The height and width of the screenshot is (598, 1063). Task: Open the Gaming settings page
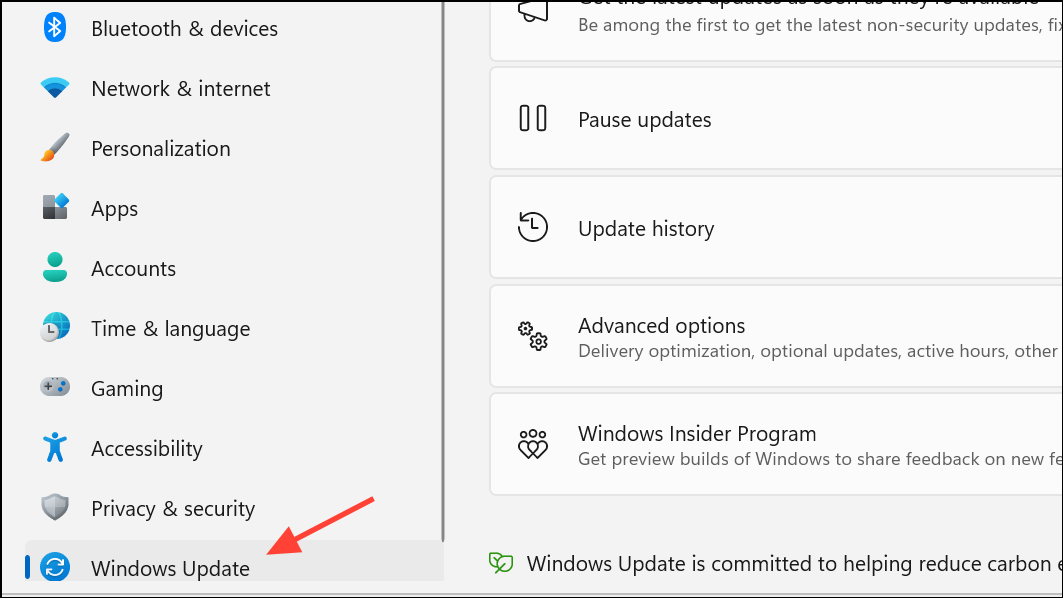pyautogui.click(x=234, y=388)
